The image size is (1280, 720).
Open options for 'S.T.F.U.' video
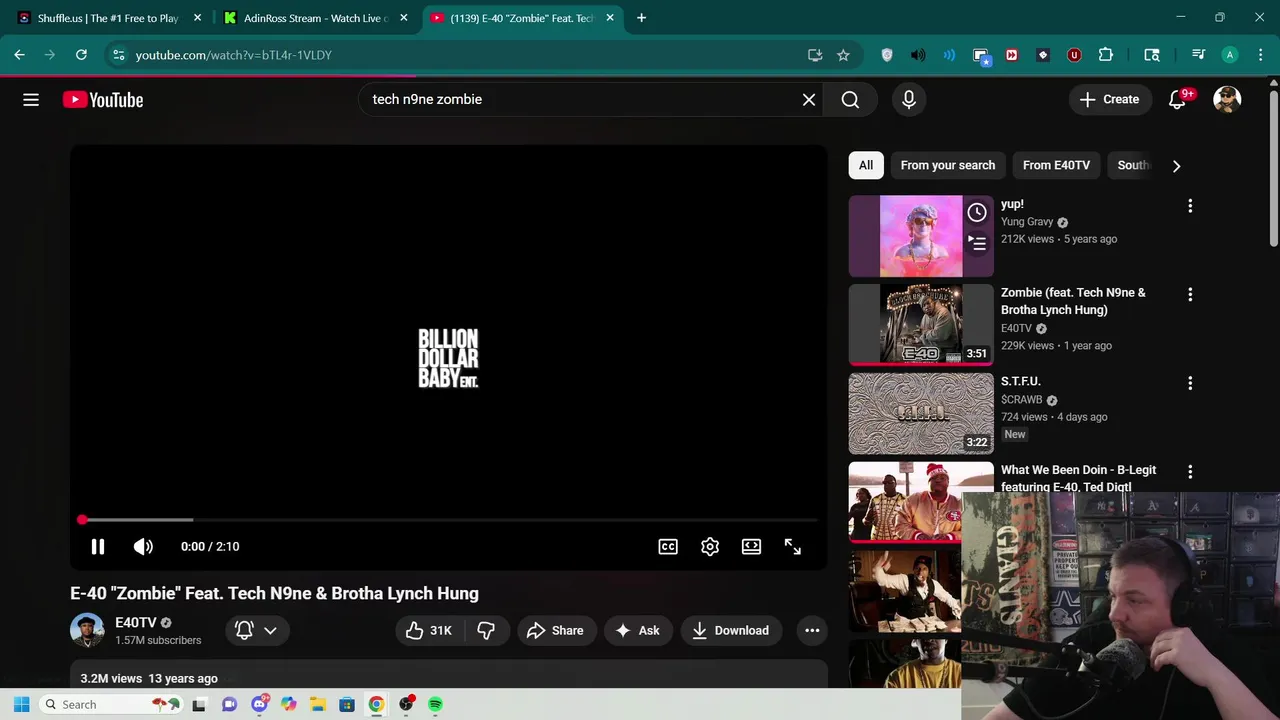coord(1190,383)
